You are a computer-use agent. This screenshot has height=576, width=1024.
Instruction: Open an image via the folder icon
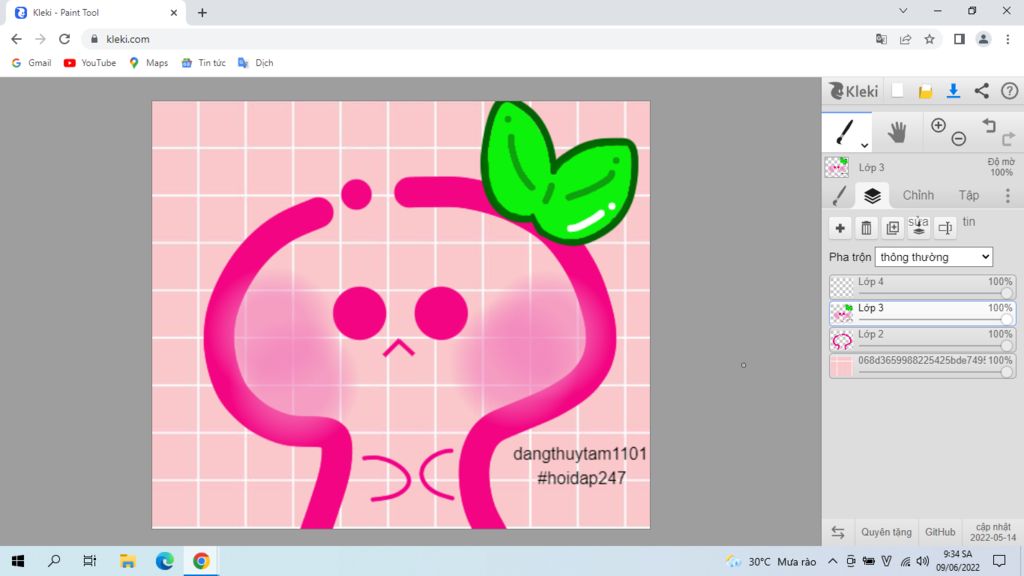[925, 91]
